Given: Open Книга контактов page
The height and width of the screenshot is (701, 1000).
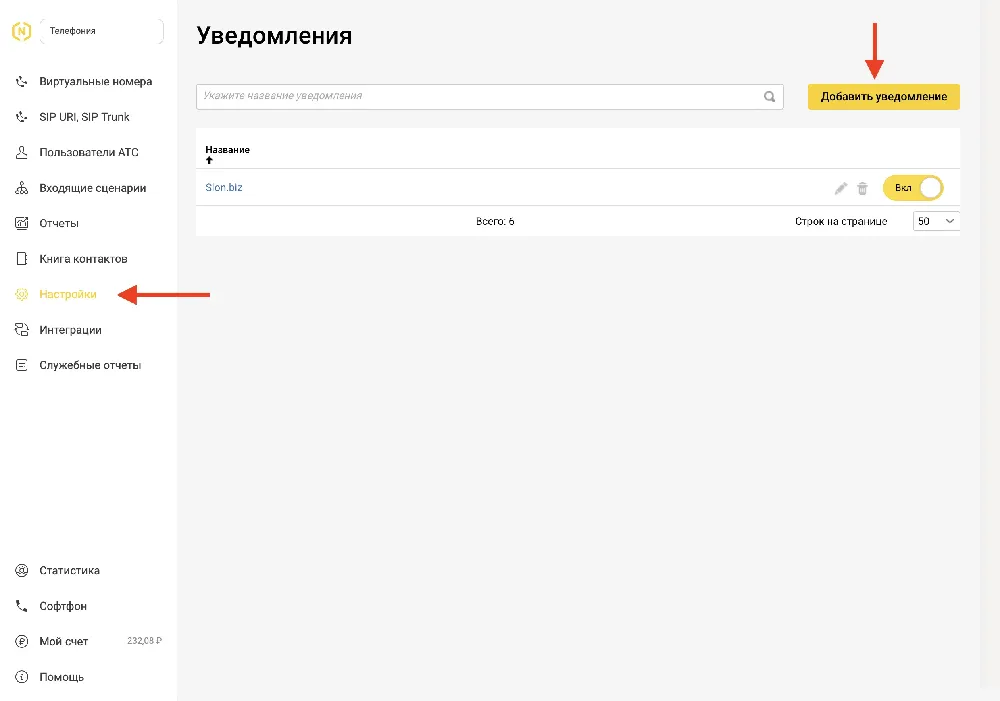Looking at the screenshot, I should pyautogui.click(x=83, y=258).
